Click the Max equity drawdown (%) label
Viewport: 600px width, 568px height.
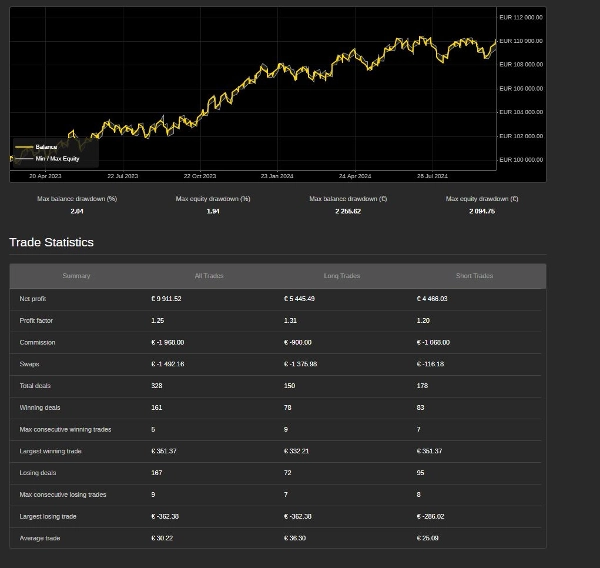tap(213, 199)
